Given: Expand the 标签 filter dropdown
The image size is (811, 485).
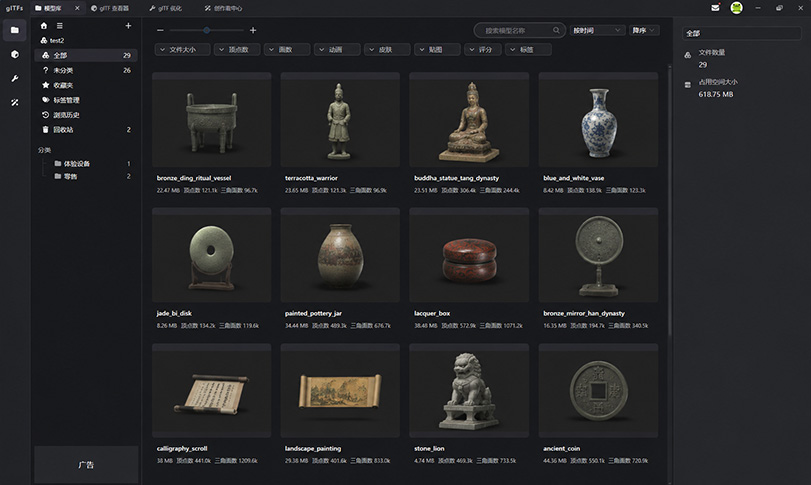Looking at the screenshot, I should point(528,50).
